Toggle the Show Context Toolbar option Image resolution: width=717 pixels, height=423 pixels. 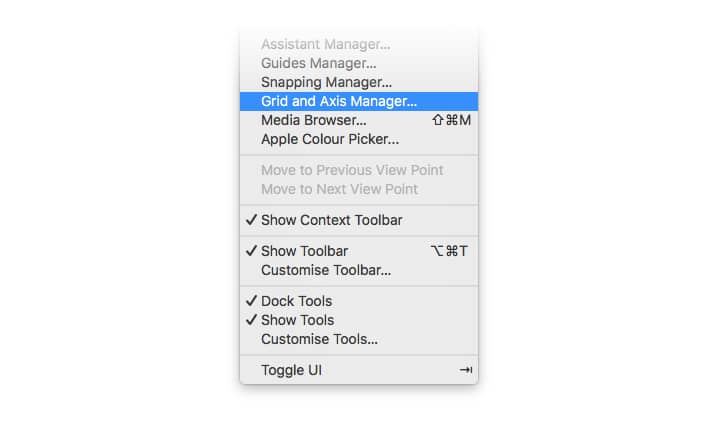click(x=359, y=220)
